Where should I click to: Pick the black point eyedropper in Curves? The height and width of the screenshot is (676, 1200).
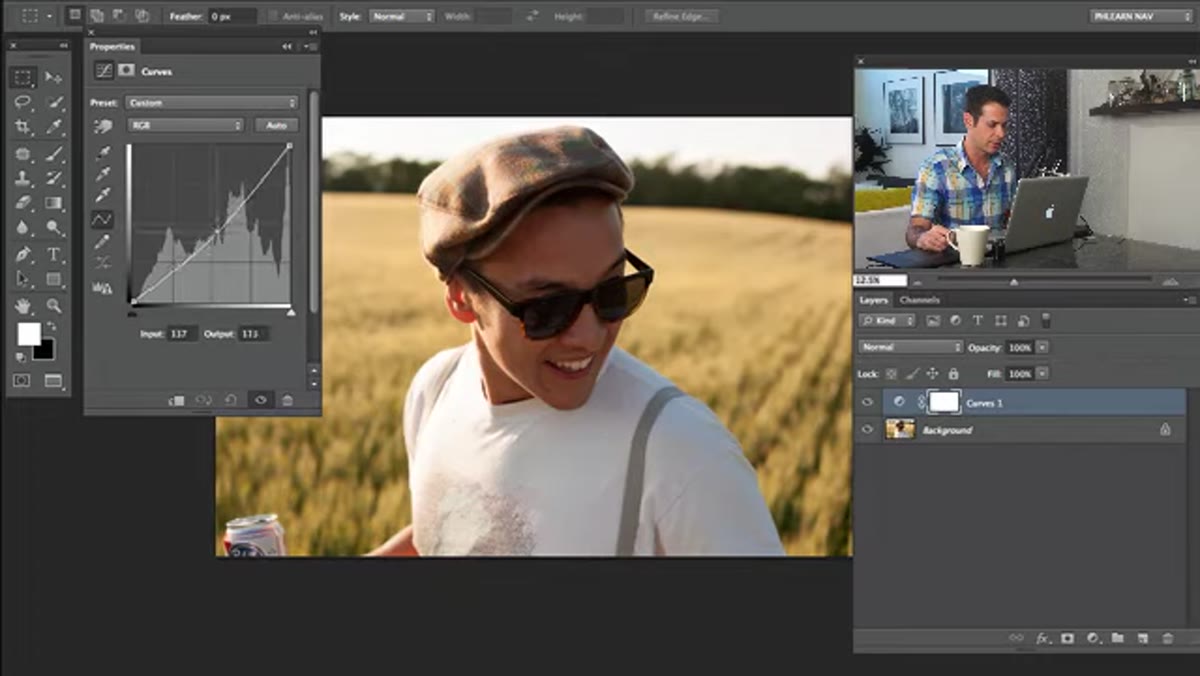tap(102, 153)
